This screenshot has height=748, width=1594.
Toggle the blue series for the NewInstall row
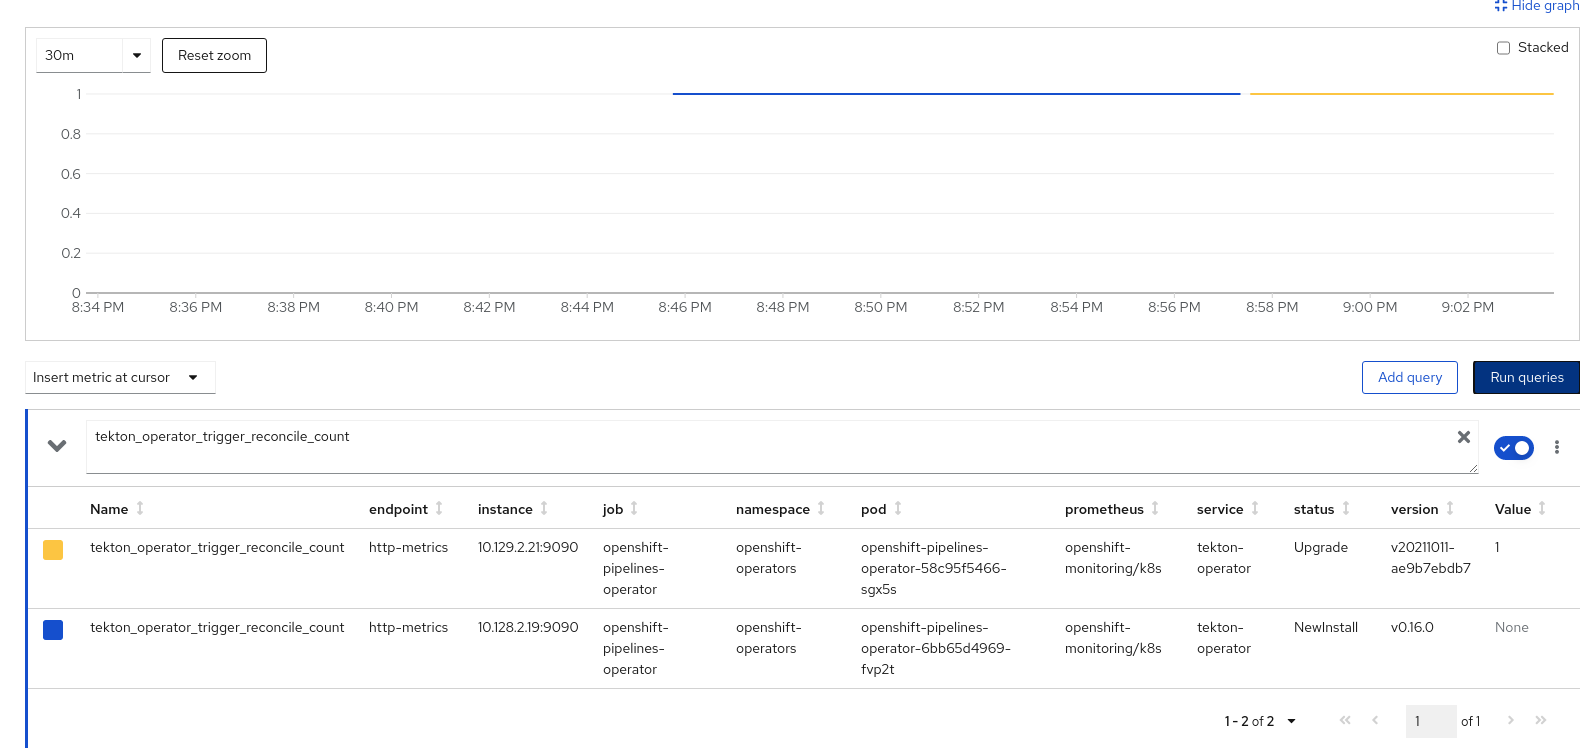point(53,630)
